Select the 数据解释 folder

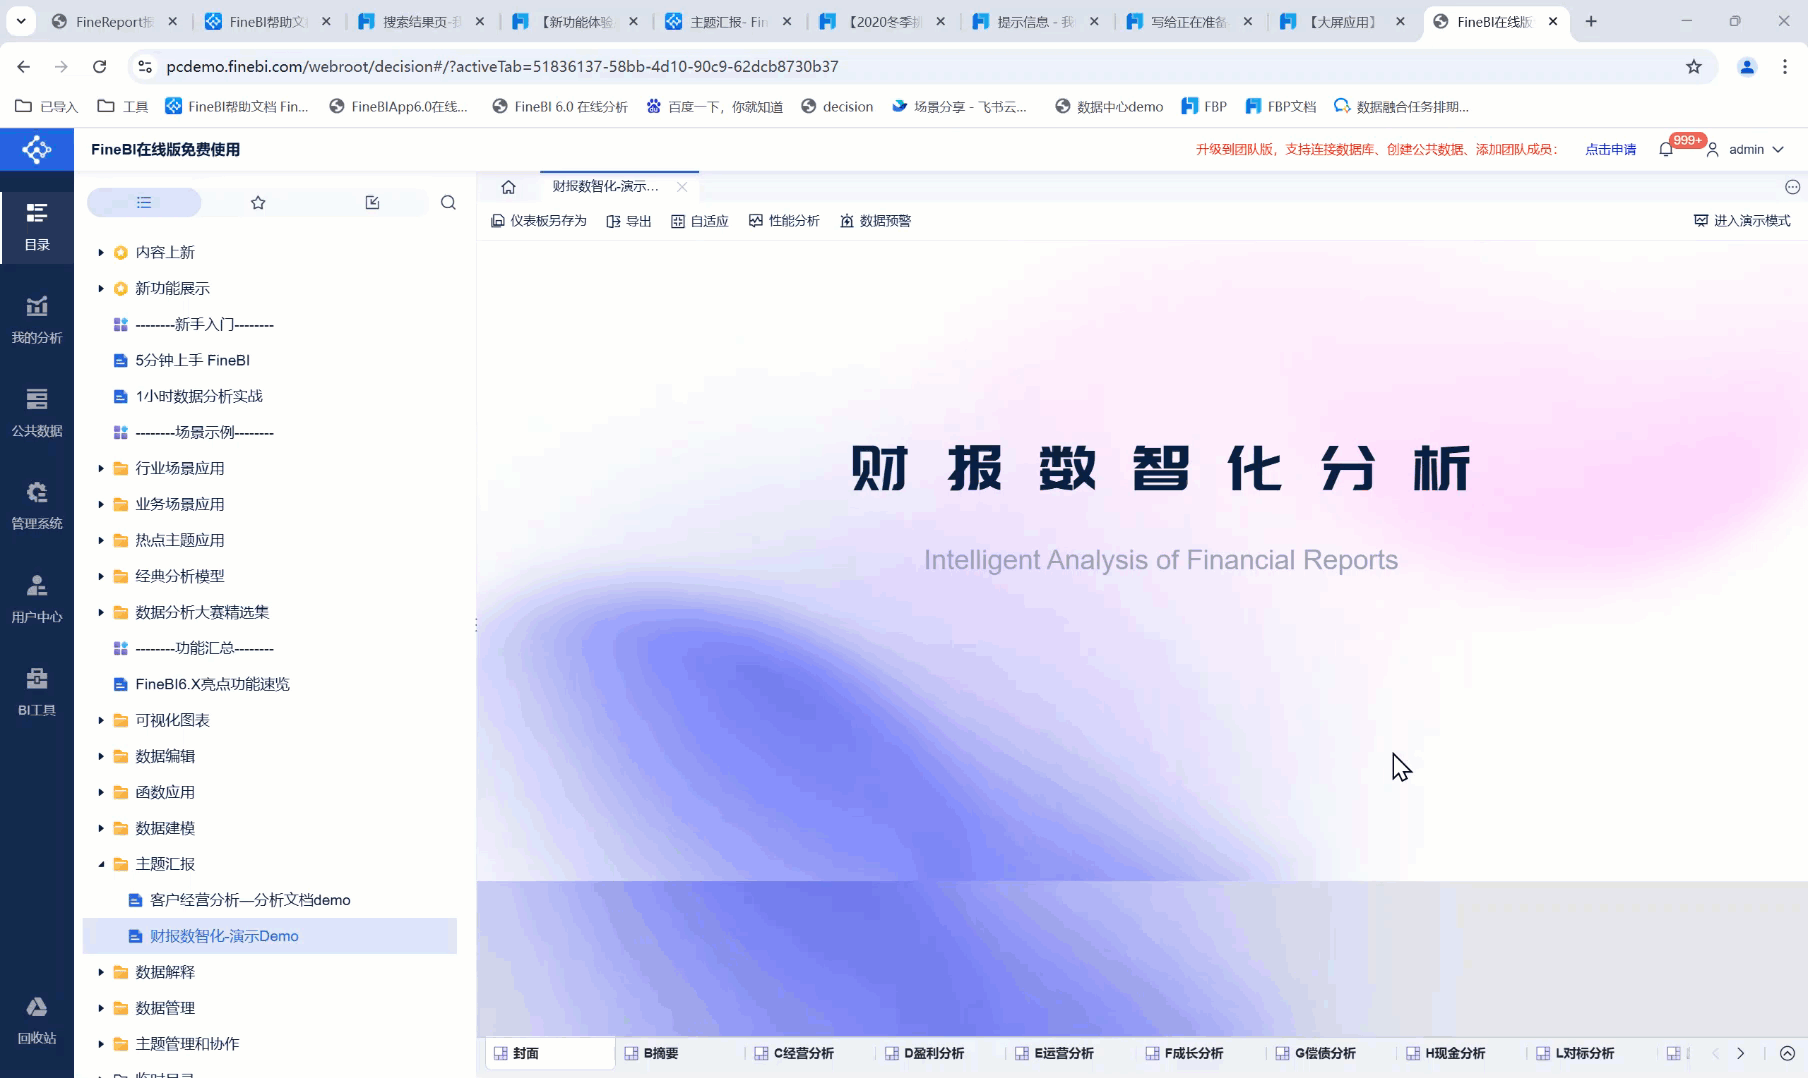coord(165,973)
